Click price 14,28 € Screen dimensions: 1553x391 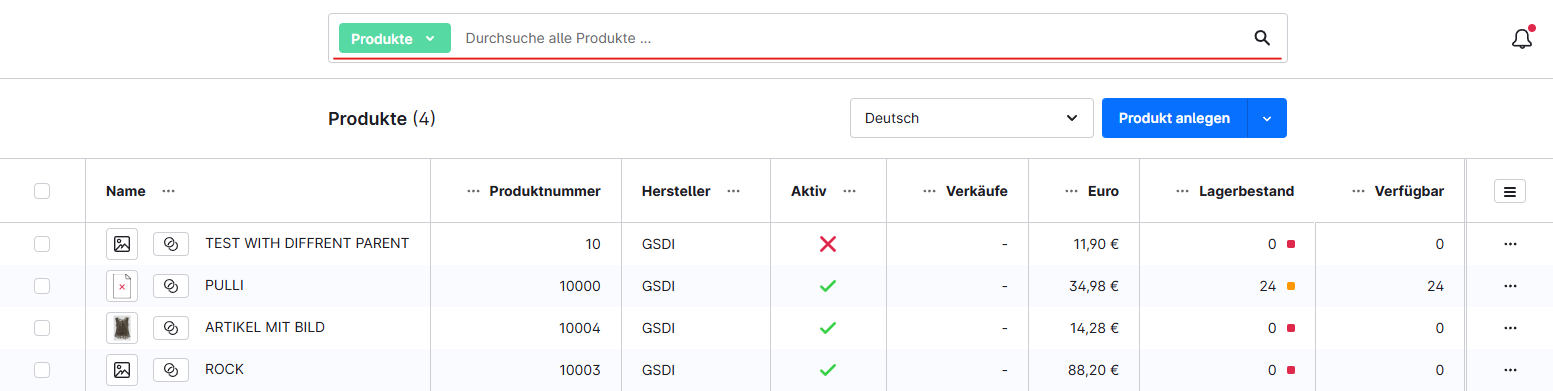tap(1094, 328)
